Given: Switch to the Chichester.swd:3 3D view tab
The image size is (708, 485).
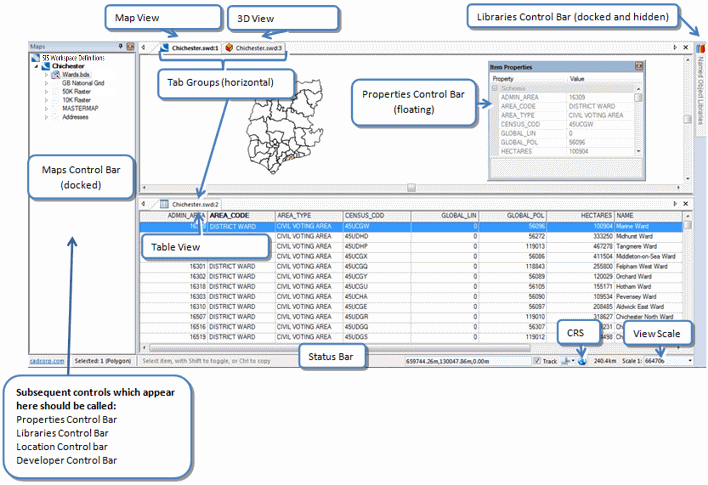Looking at the screenshot, I should click(254, 48).
